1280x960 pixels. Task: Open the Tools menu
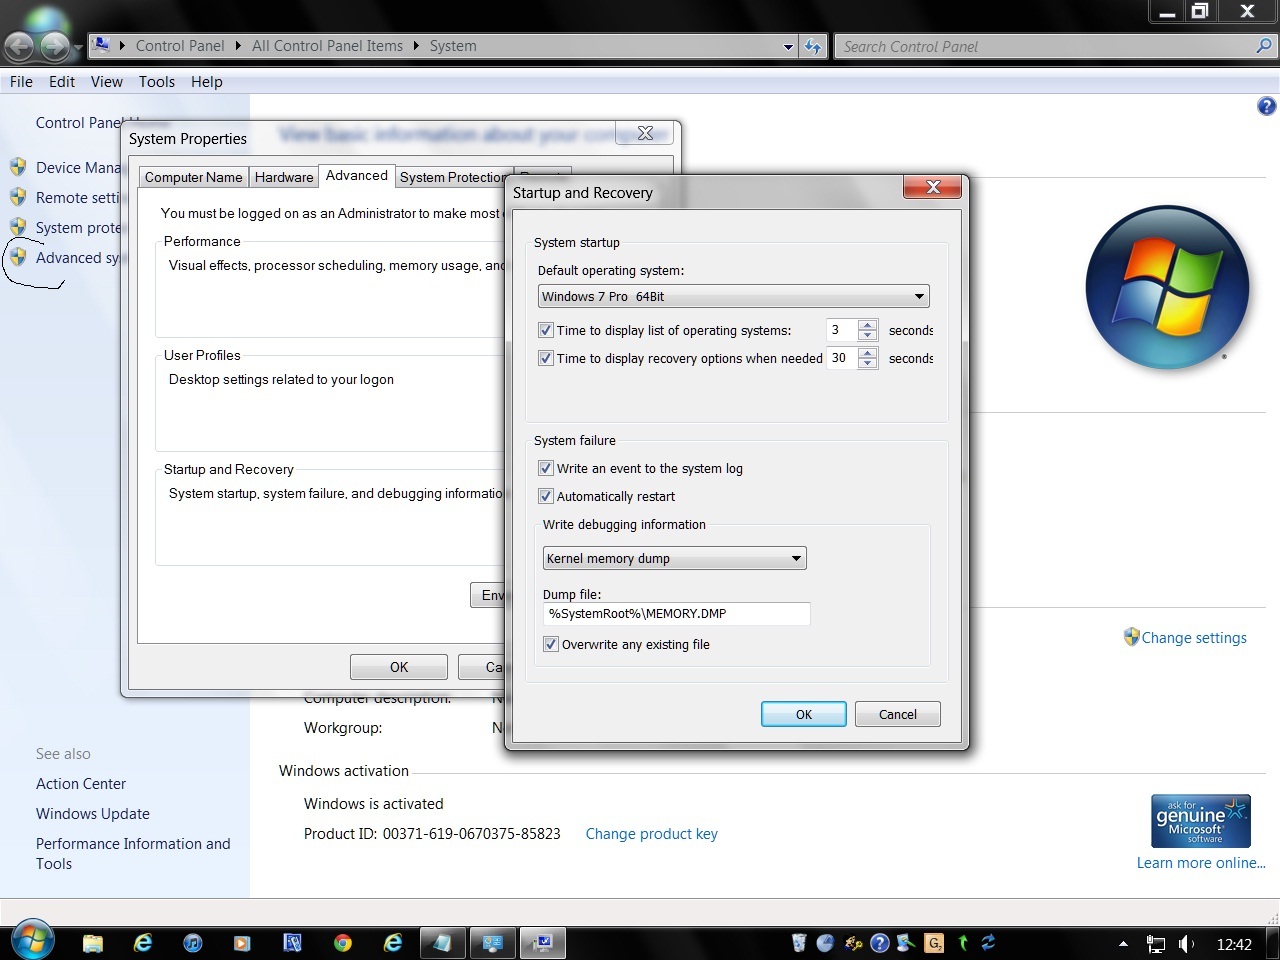point(157,82)
